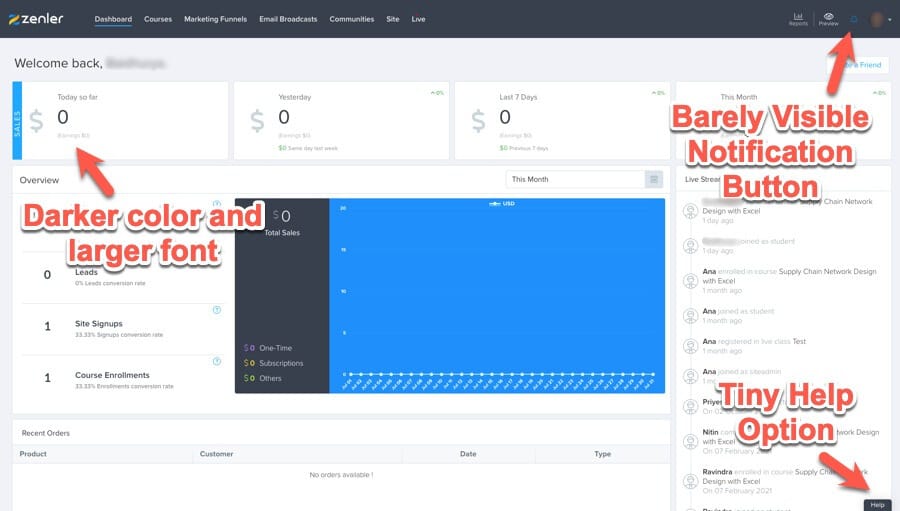
Task: Click the calendar icon beside This Month
Action: pos(654,180)
